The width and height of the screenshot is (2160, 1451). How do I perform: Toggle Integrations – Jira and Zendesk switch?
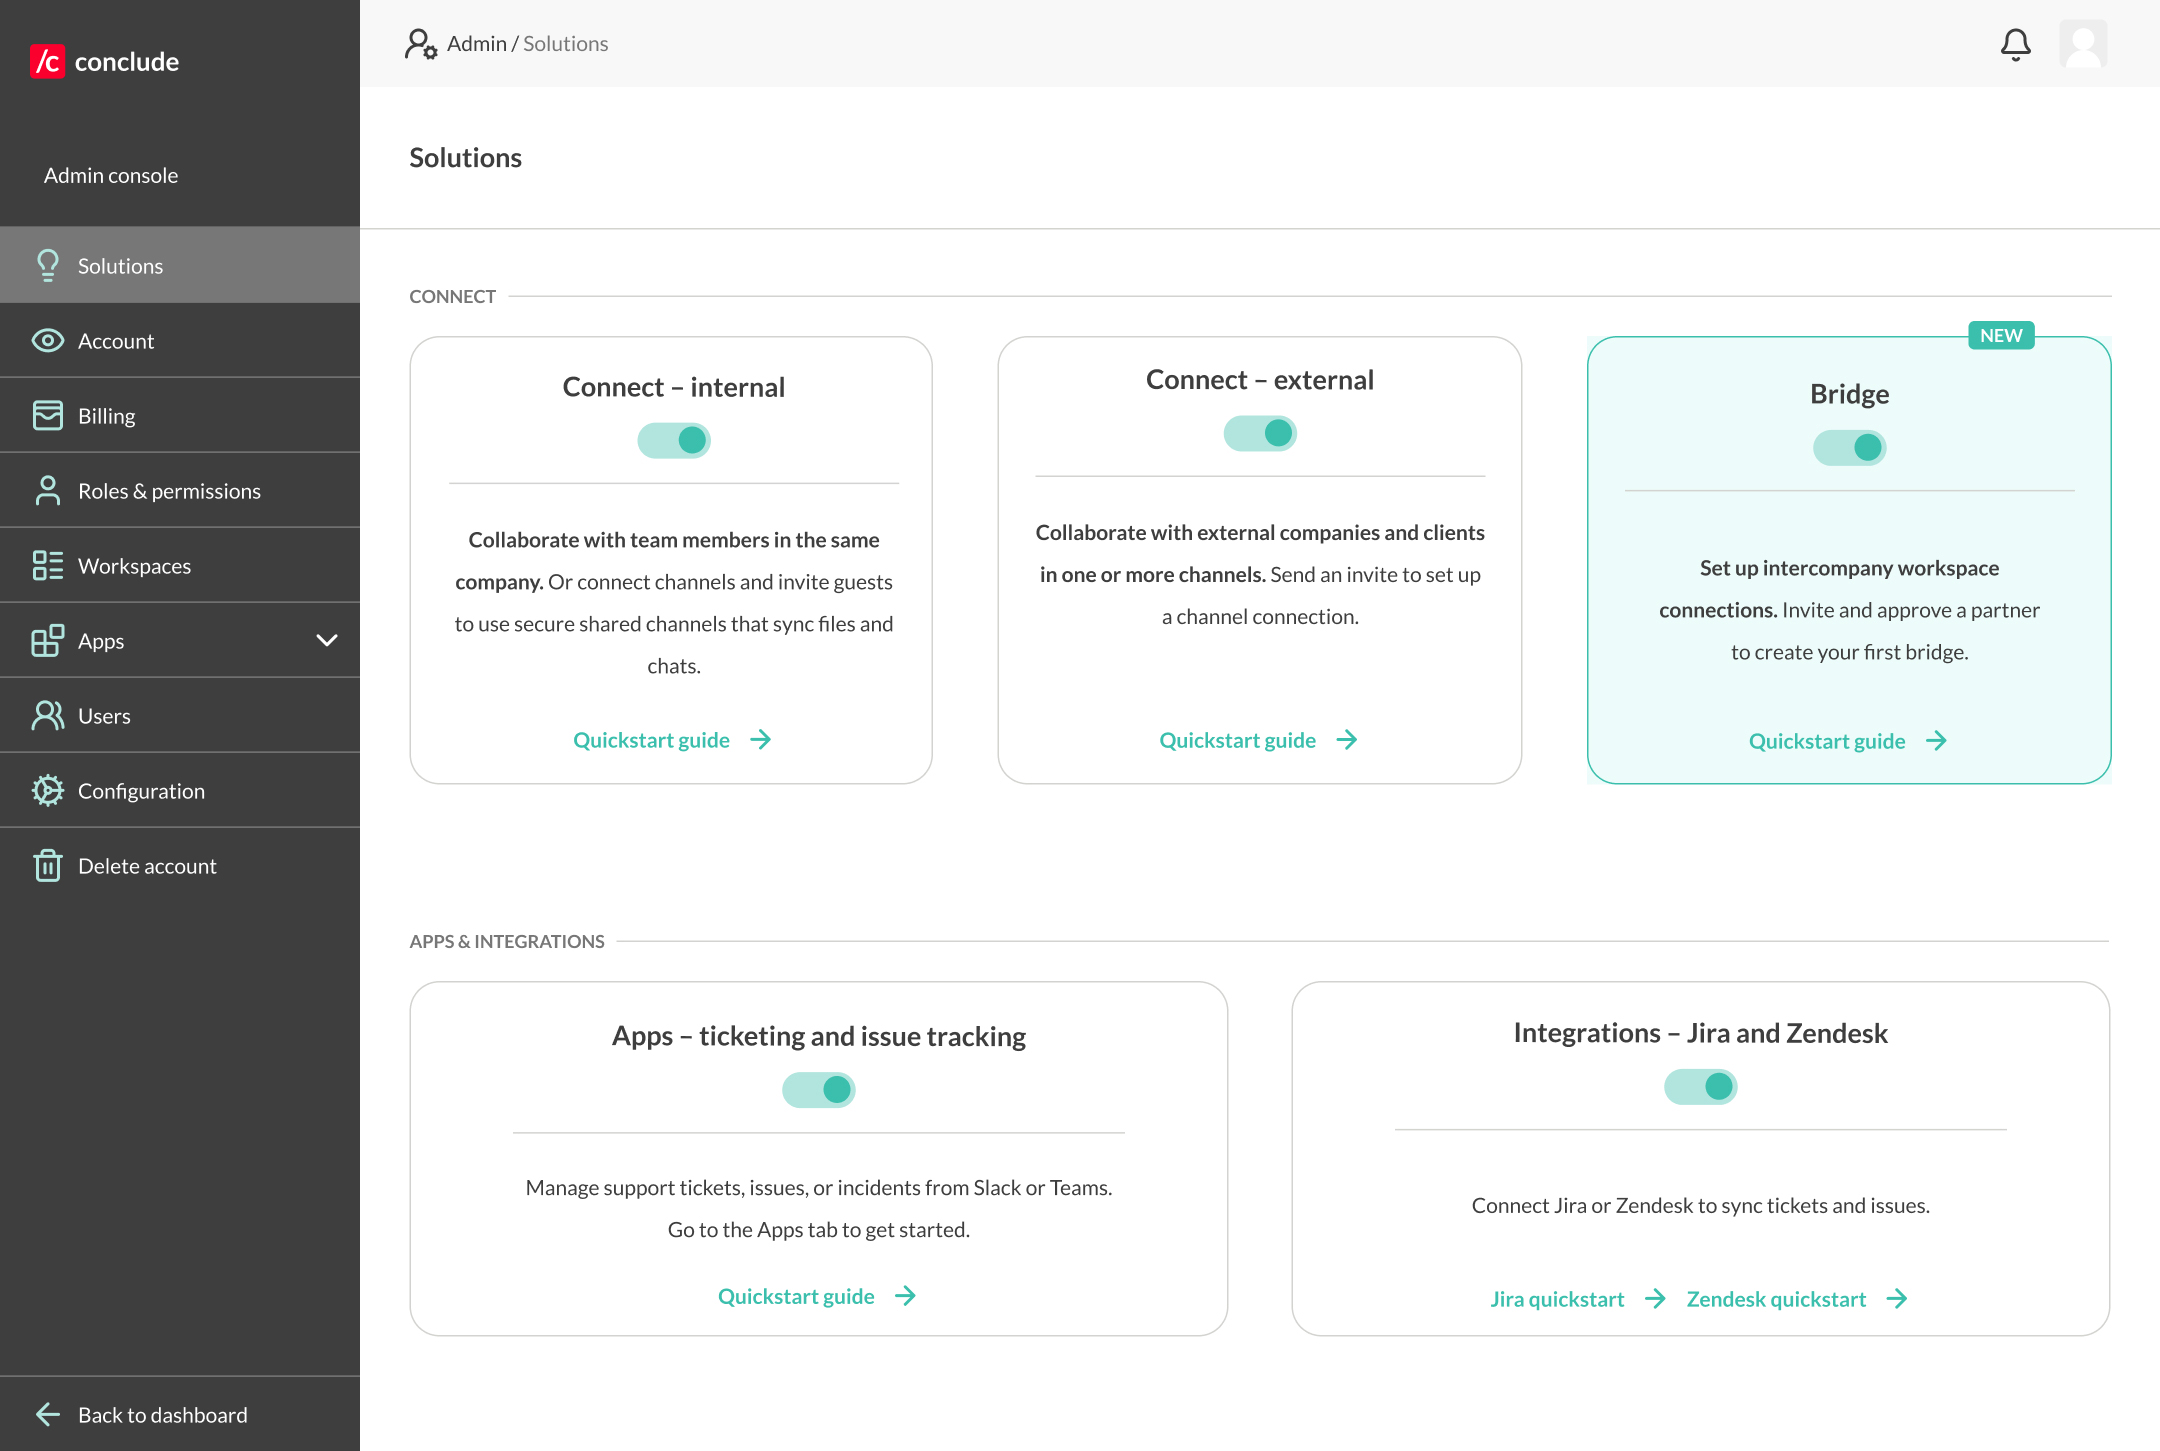click(x=1701, y=1086)
